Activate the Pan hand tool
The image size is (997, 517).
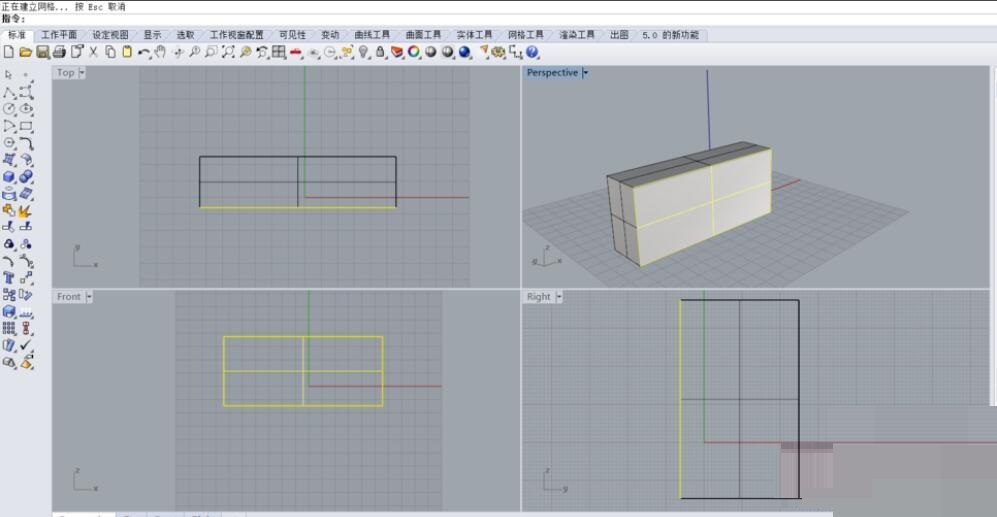point(160,52)
